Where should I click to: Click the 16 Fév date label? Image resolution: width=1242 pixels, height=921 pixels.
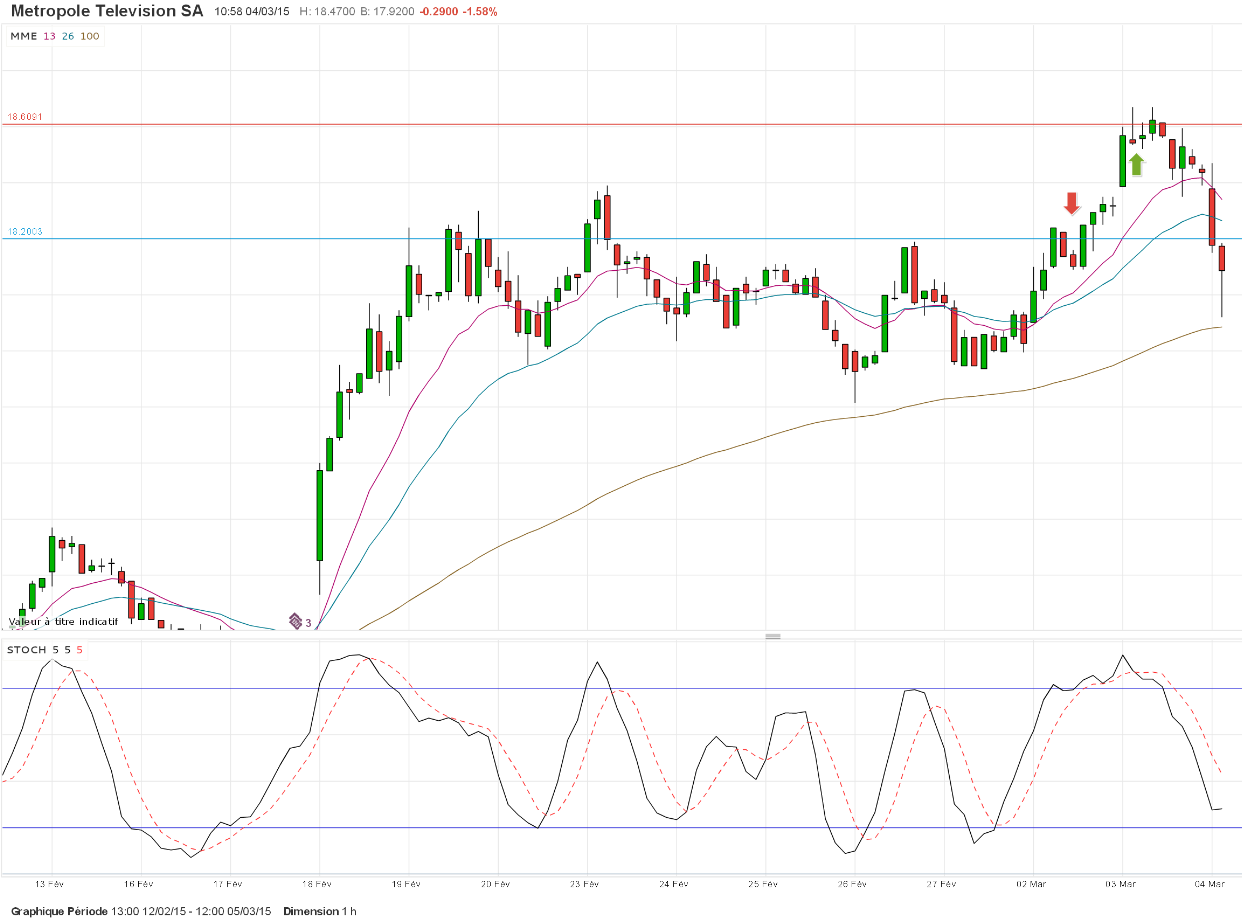point(139,884)
